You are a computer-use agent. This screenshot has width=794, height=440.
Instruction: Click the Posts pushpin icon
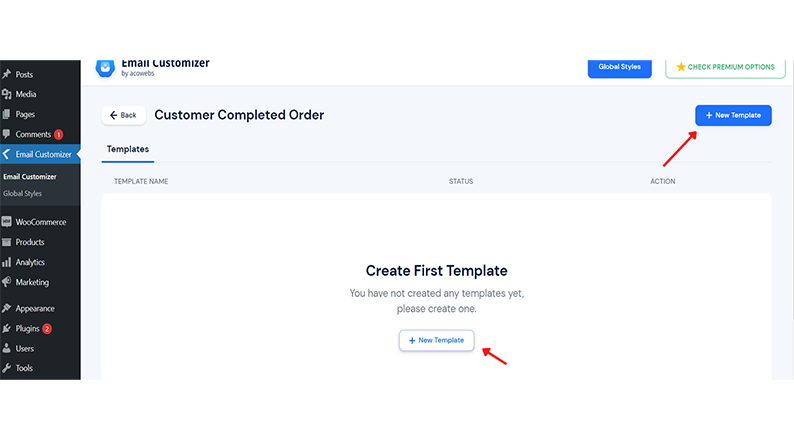[x=7, y=74]
